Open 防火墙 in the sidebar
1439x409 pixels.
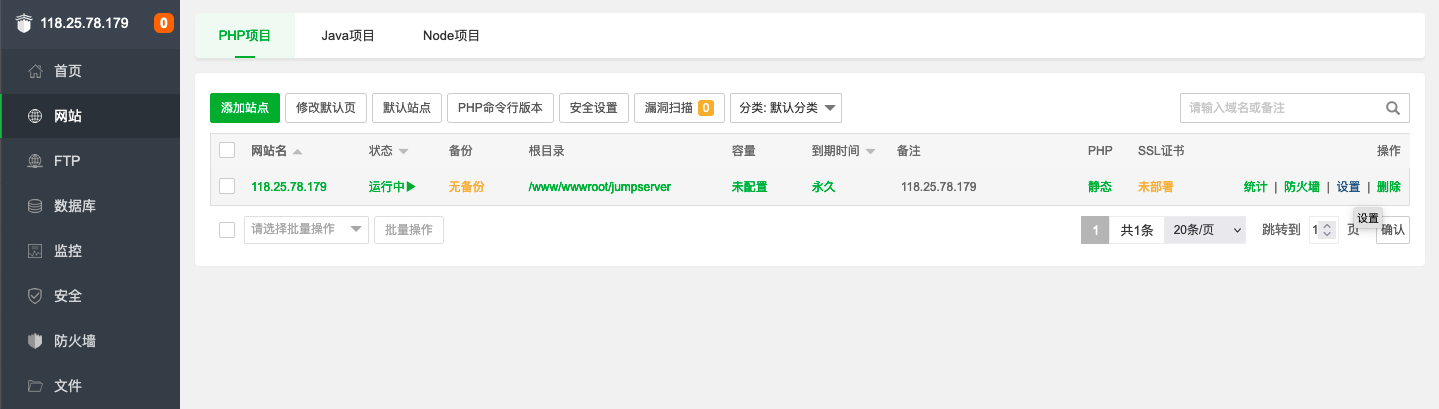point(90,341)
